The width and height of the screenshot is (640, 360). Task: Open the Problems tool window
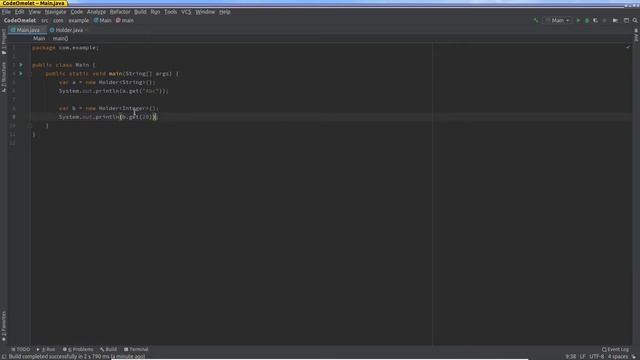(x=78, y=349)
